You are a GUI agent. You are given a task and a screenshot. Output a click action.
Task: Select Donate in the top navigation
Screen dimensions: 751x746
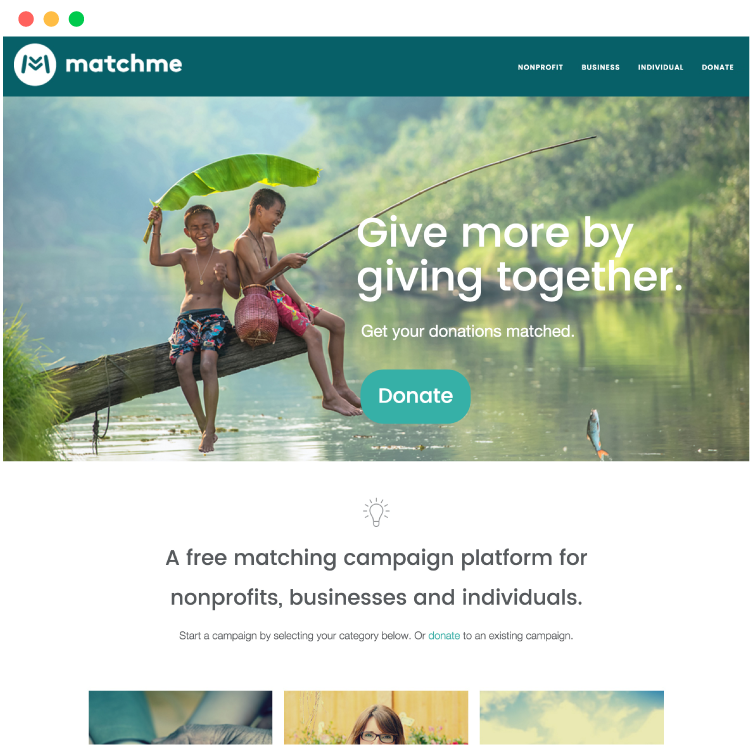717,68
